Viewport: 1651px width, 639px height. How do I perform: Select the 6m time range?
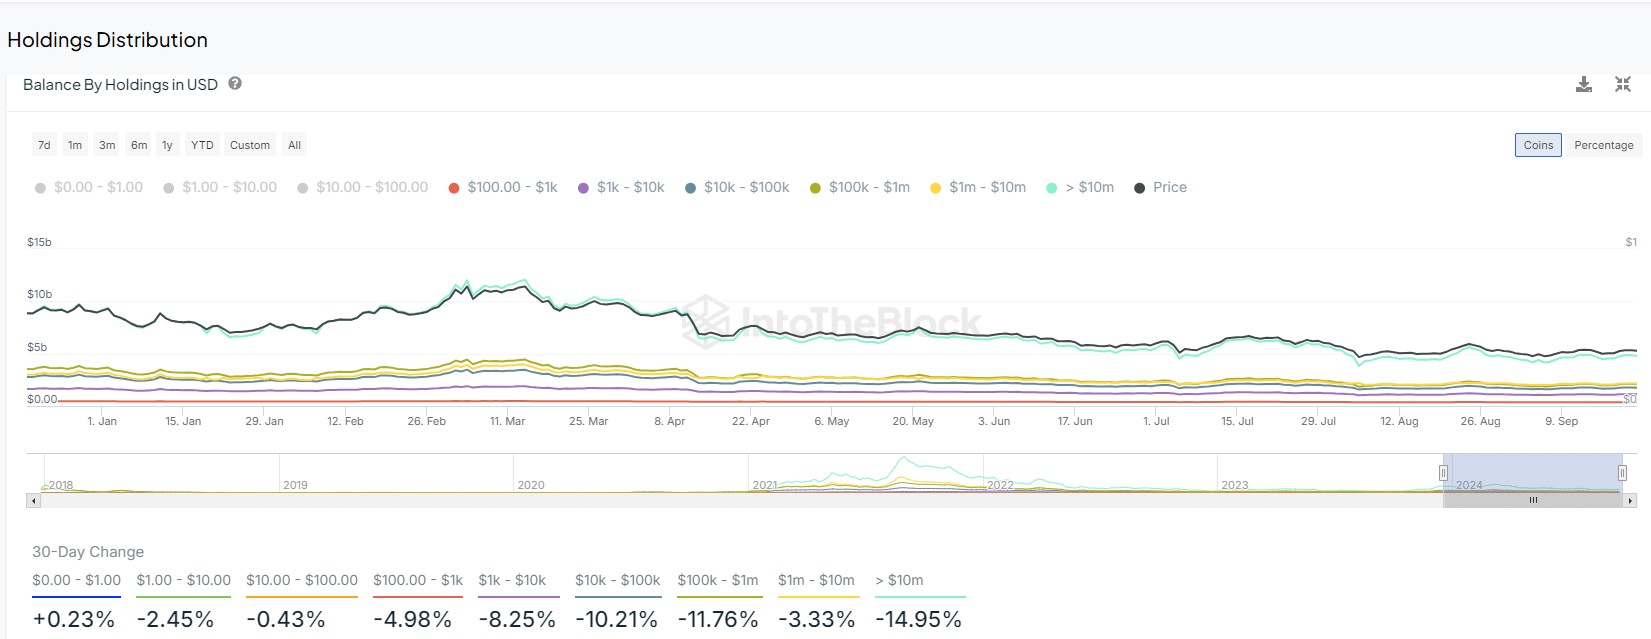[x=139, y=145]
